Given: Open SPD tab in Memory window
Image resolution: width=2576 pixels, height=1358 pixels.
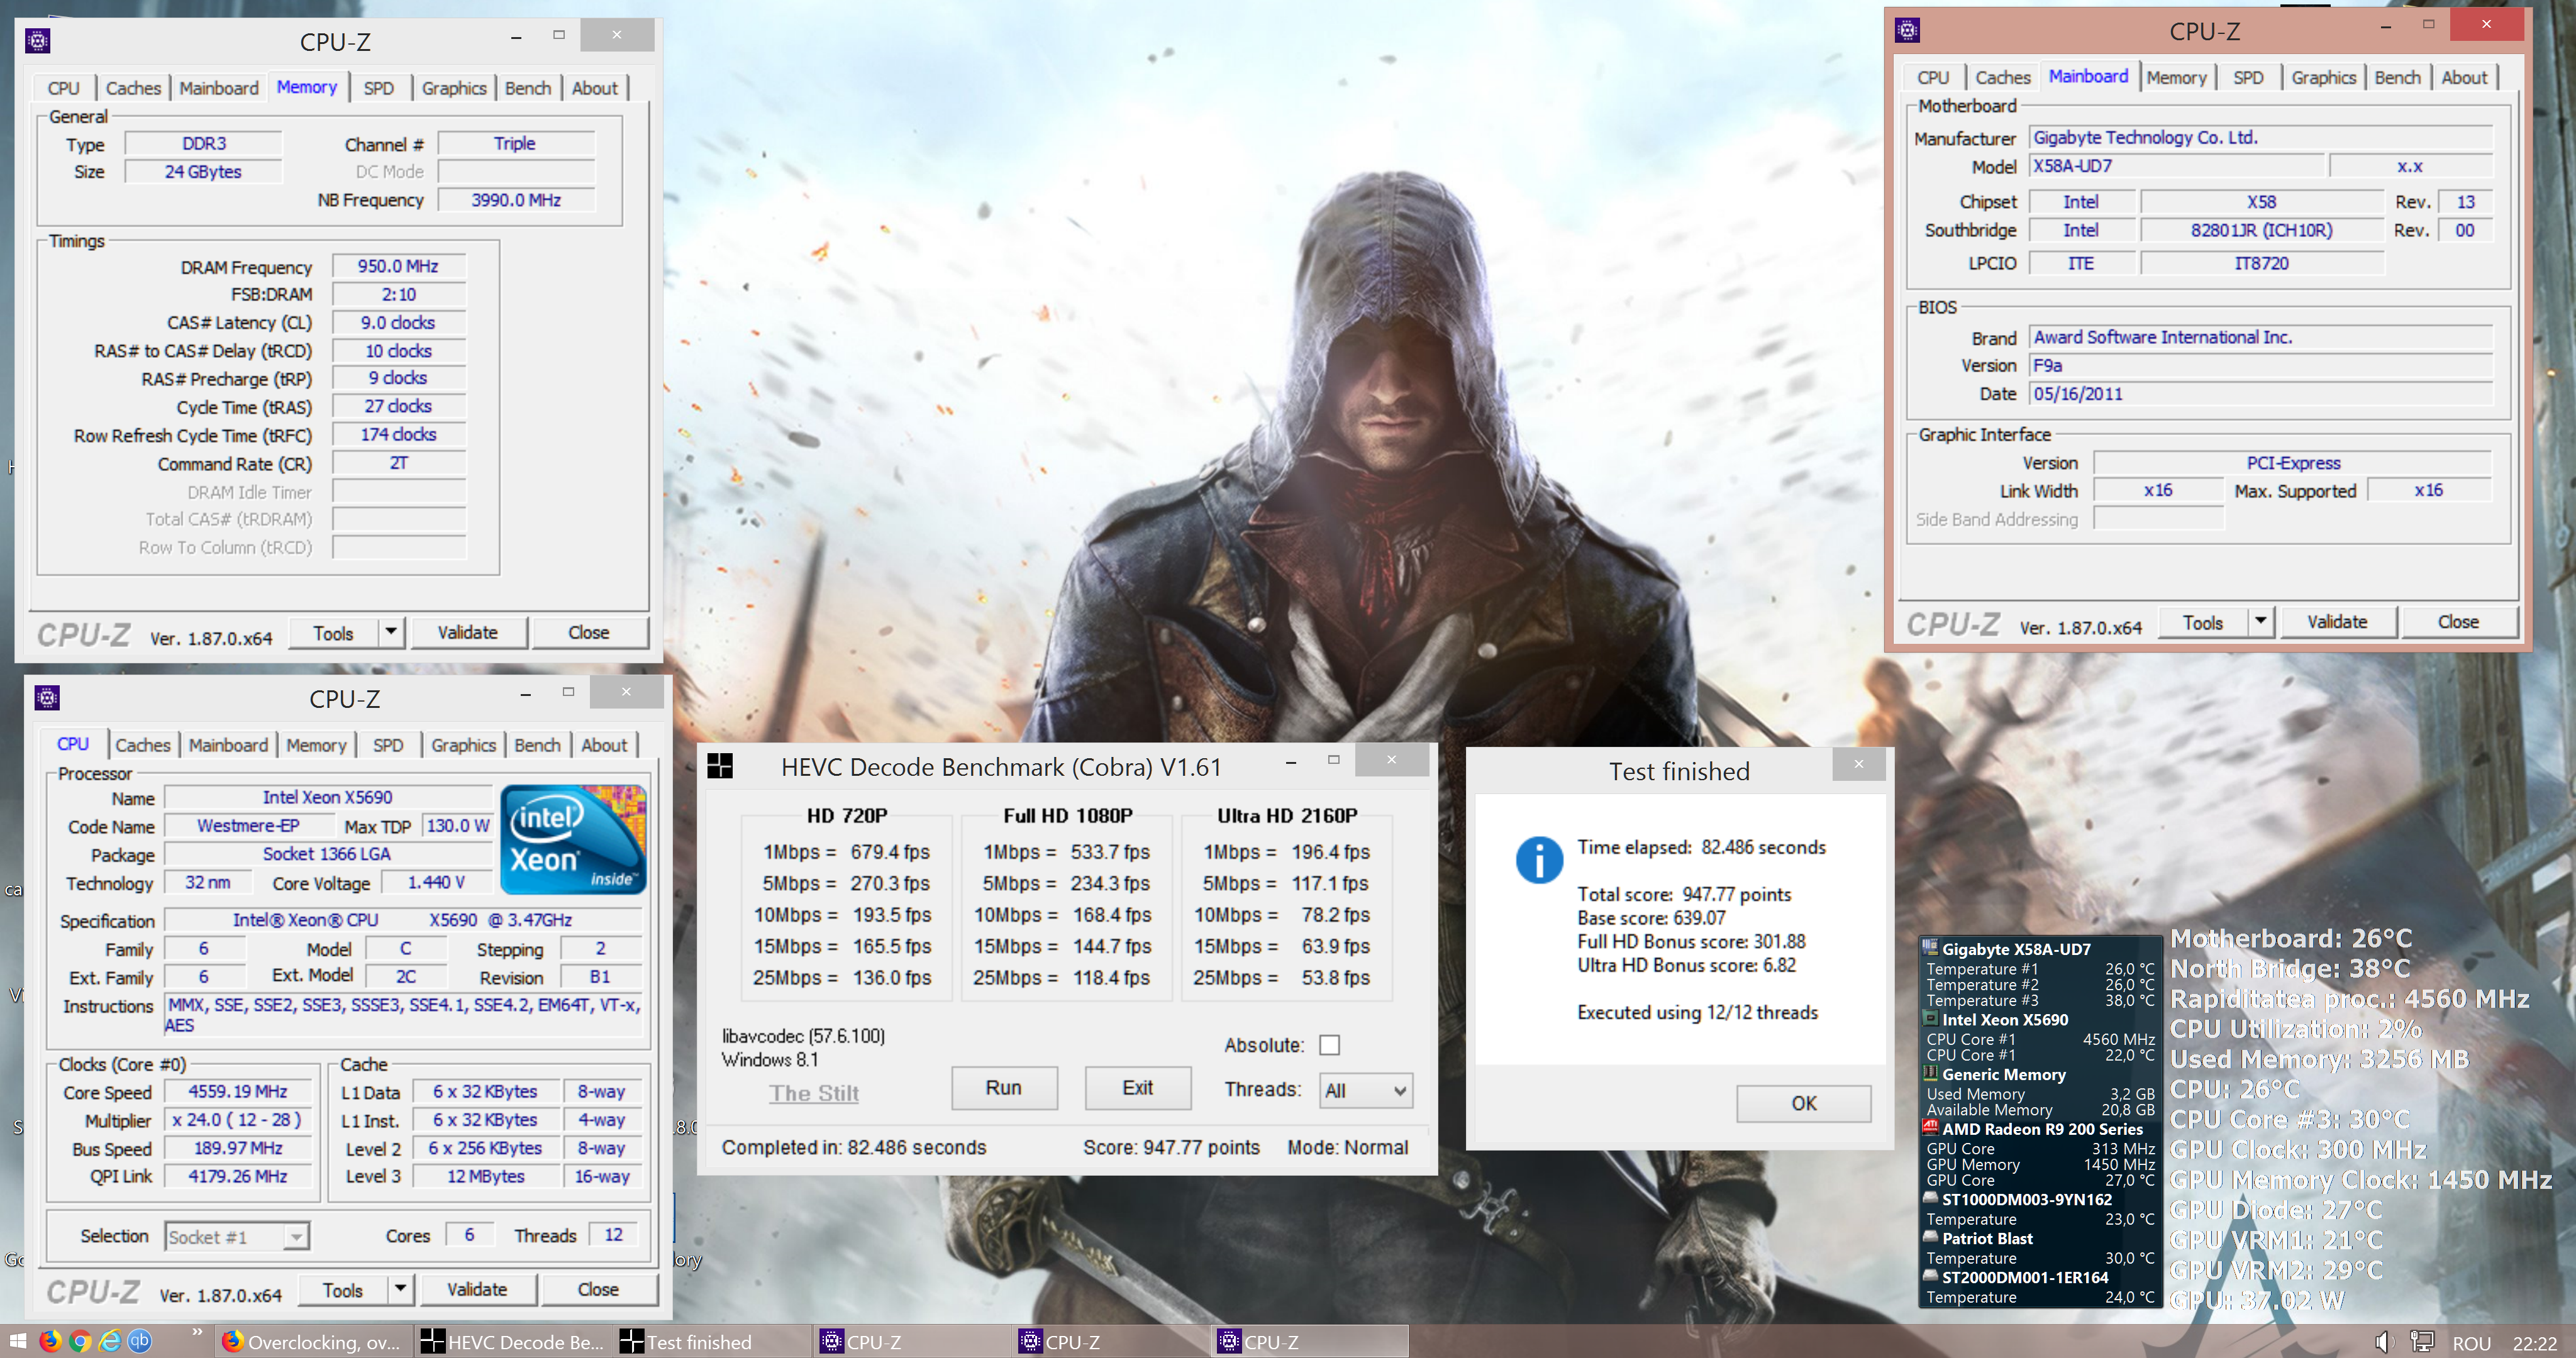Looking at the screenshot, I should pos(378,88).
